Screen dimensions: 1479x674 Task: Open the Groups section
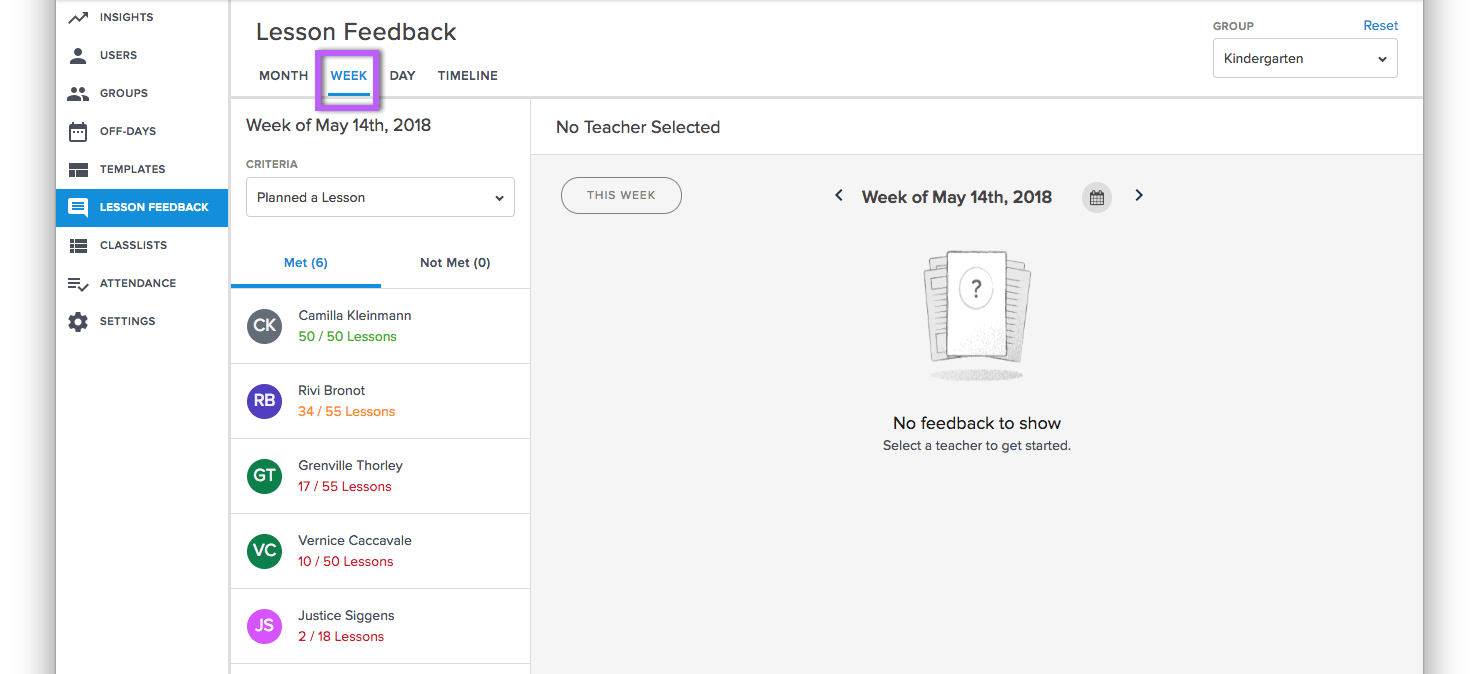tap(142, 93)
